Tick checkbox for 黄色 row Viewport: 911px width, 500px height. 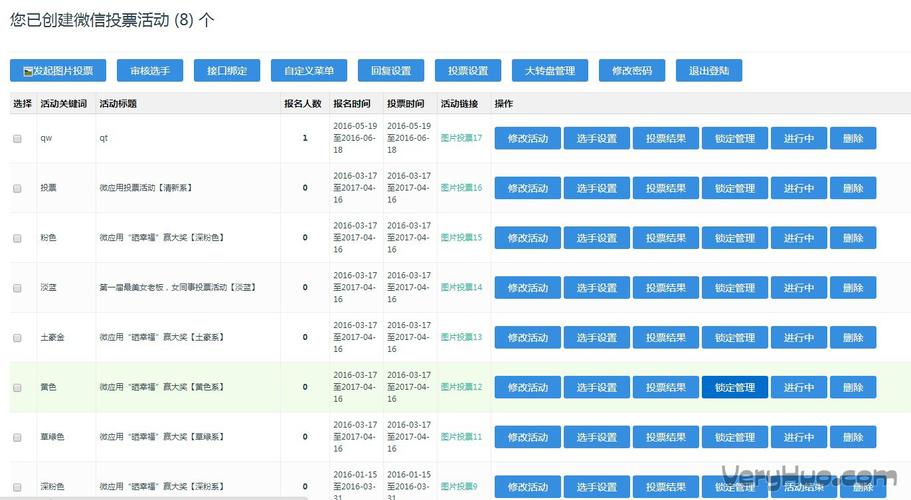[x=17, y=388]
